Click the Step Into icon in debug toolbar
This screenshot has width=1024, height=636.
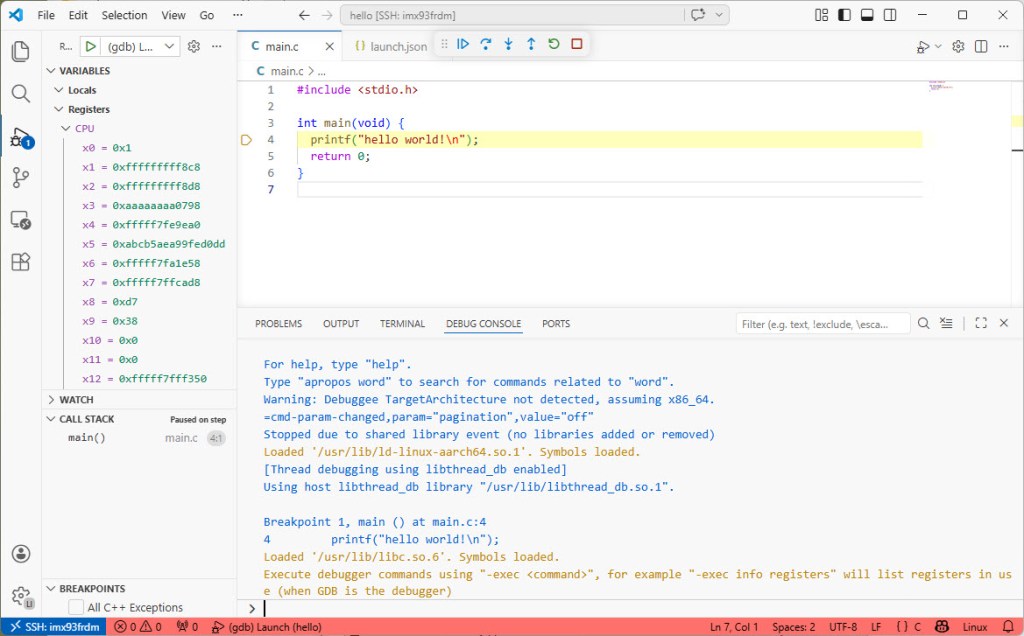pyautogui.click(x=509, y=44)
